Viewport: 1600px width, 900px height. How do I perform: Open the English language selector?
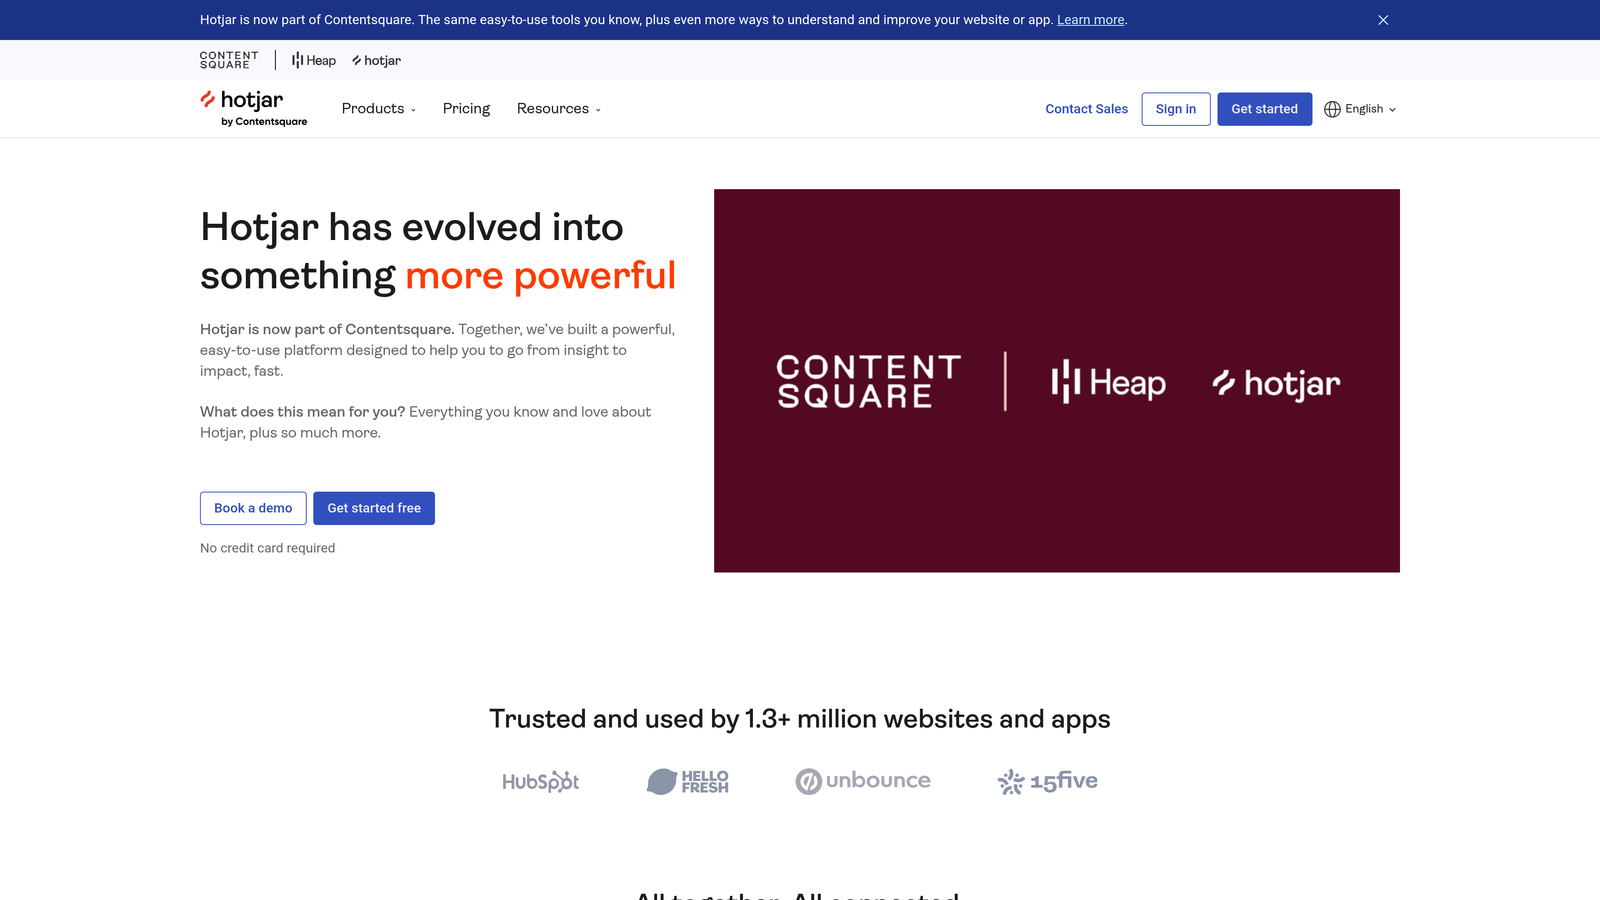(1362, 109)
